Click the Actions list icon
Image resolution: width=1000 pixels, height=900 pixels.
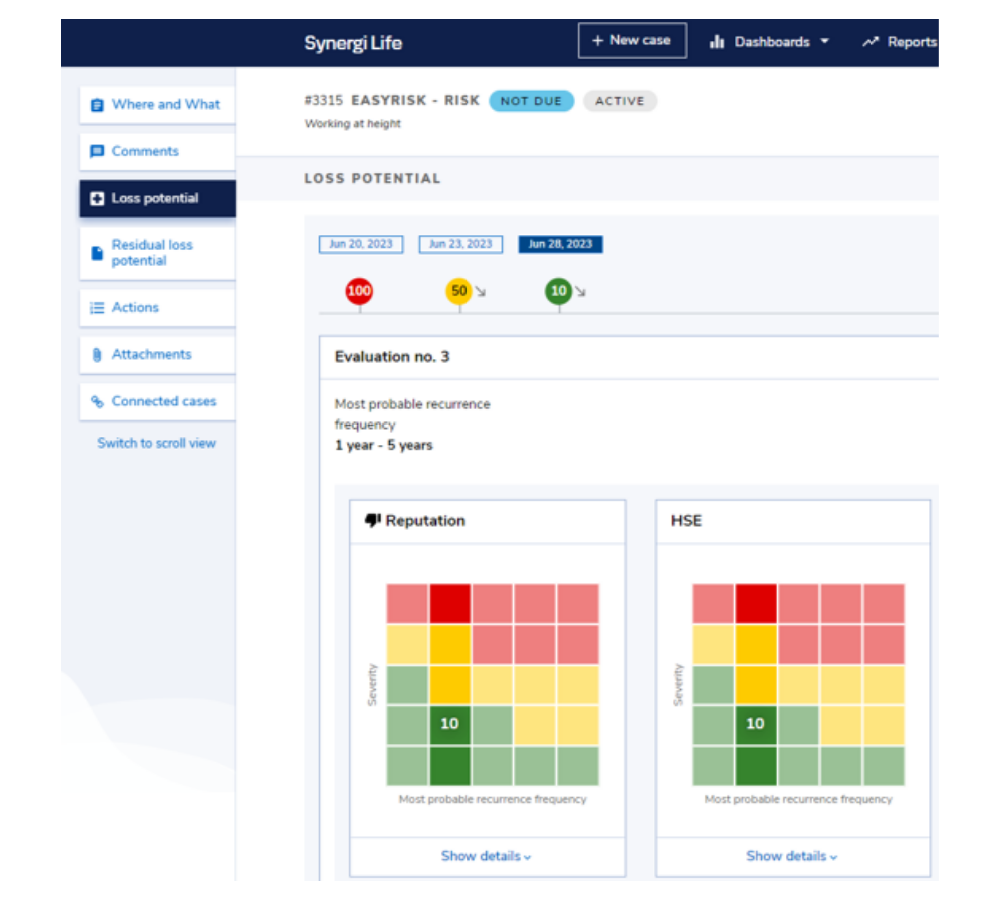tap(96, 307)
